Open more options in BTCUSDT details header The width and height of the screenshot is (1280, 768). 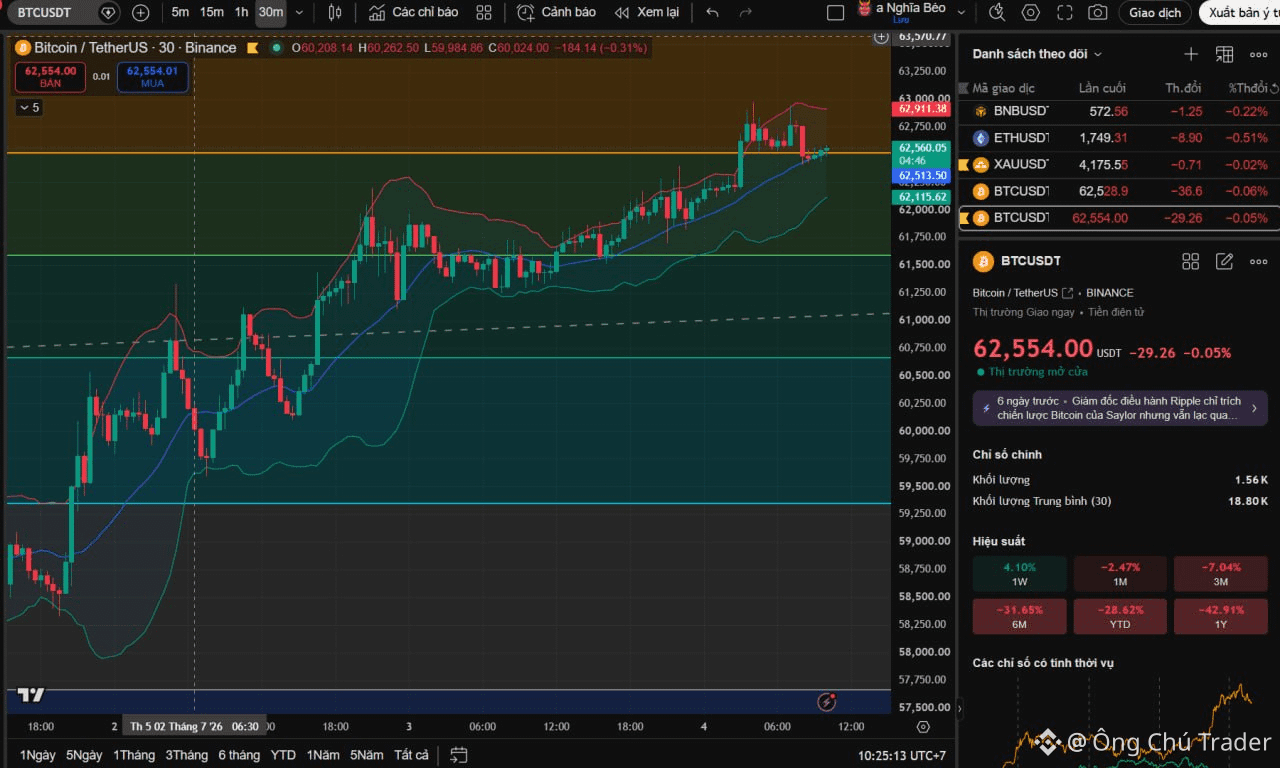[1258, 261]
